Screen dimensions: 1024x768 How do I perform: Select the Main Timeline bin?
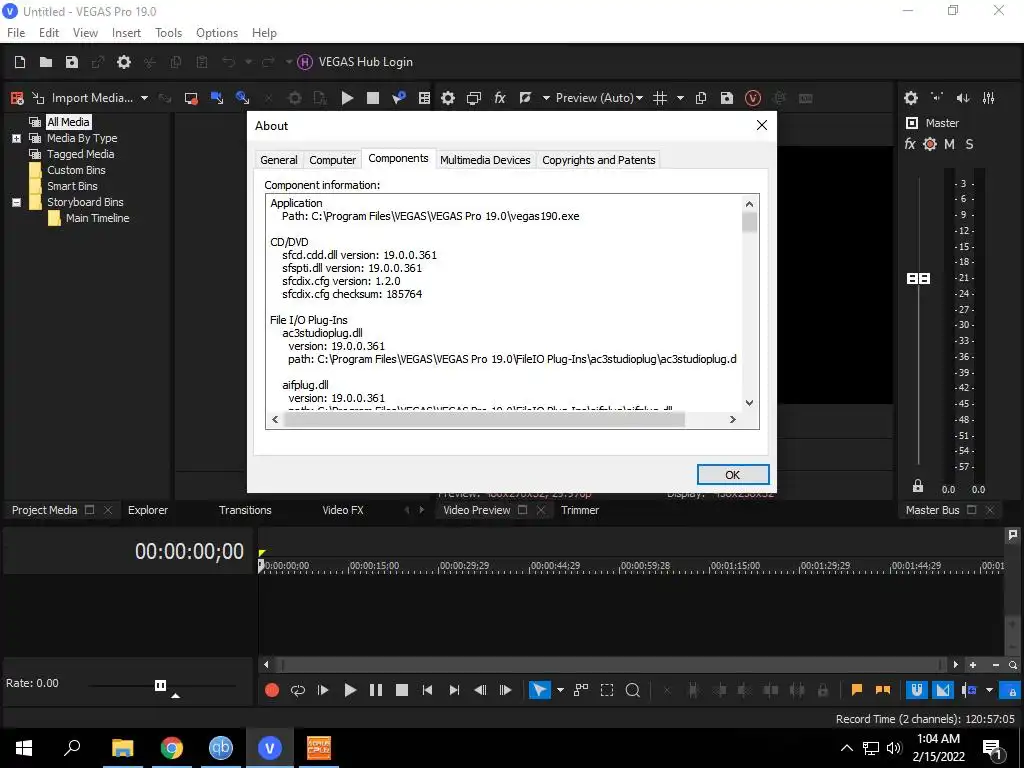coord(97,218)
